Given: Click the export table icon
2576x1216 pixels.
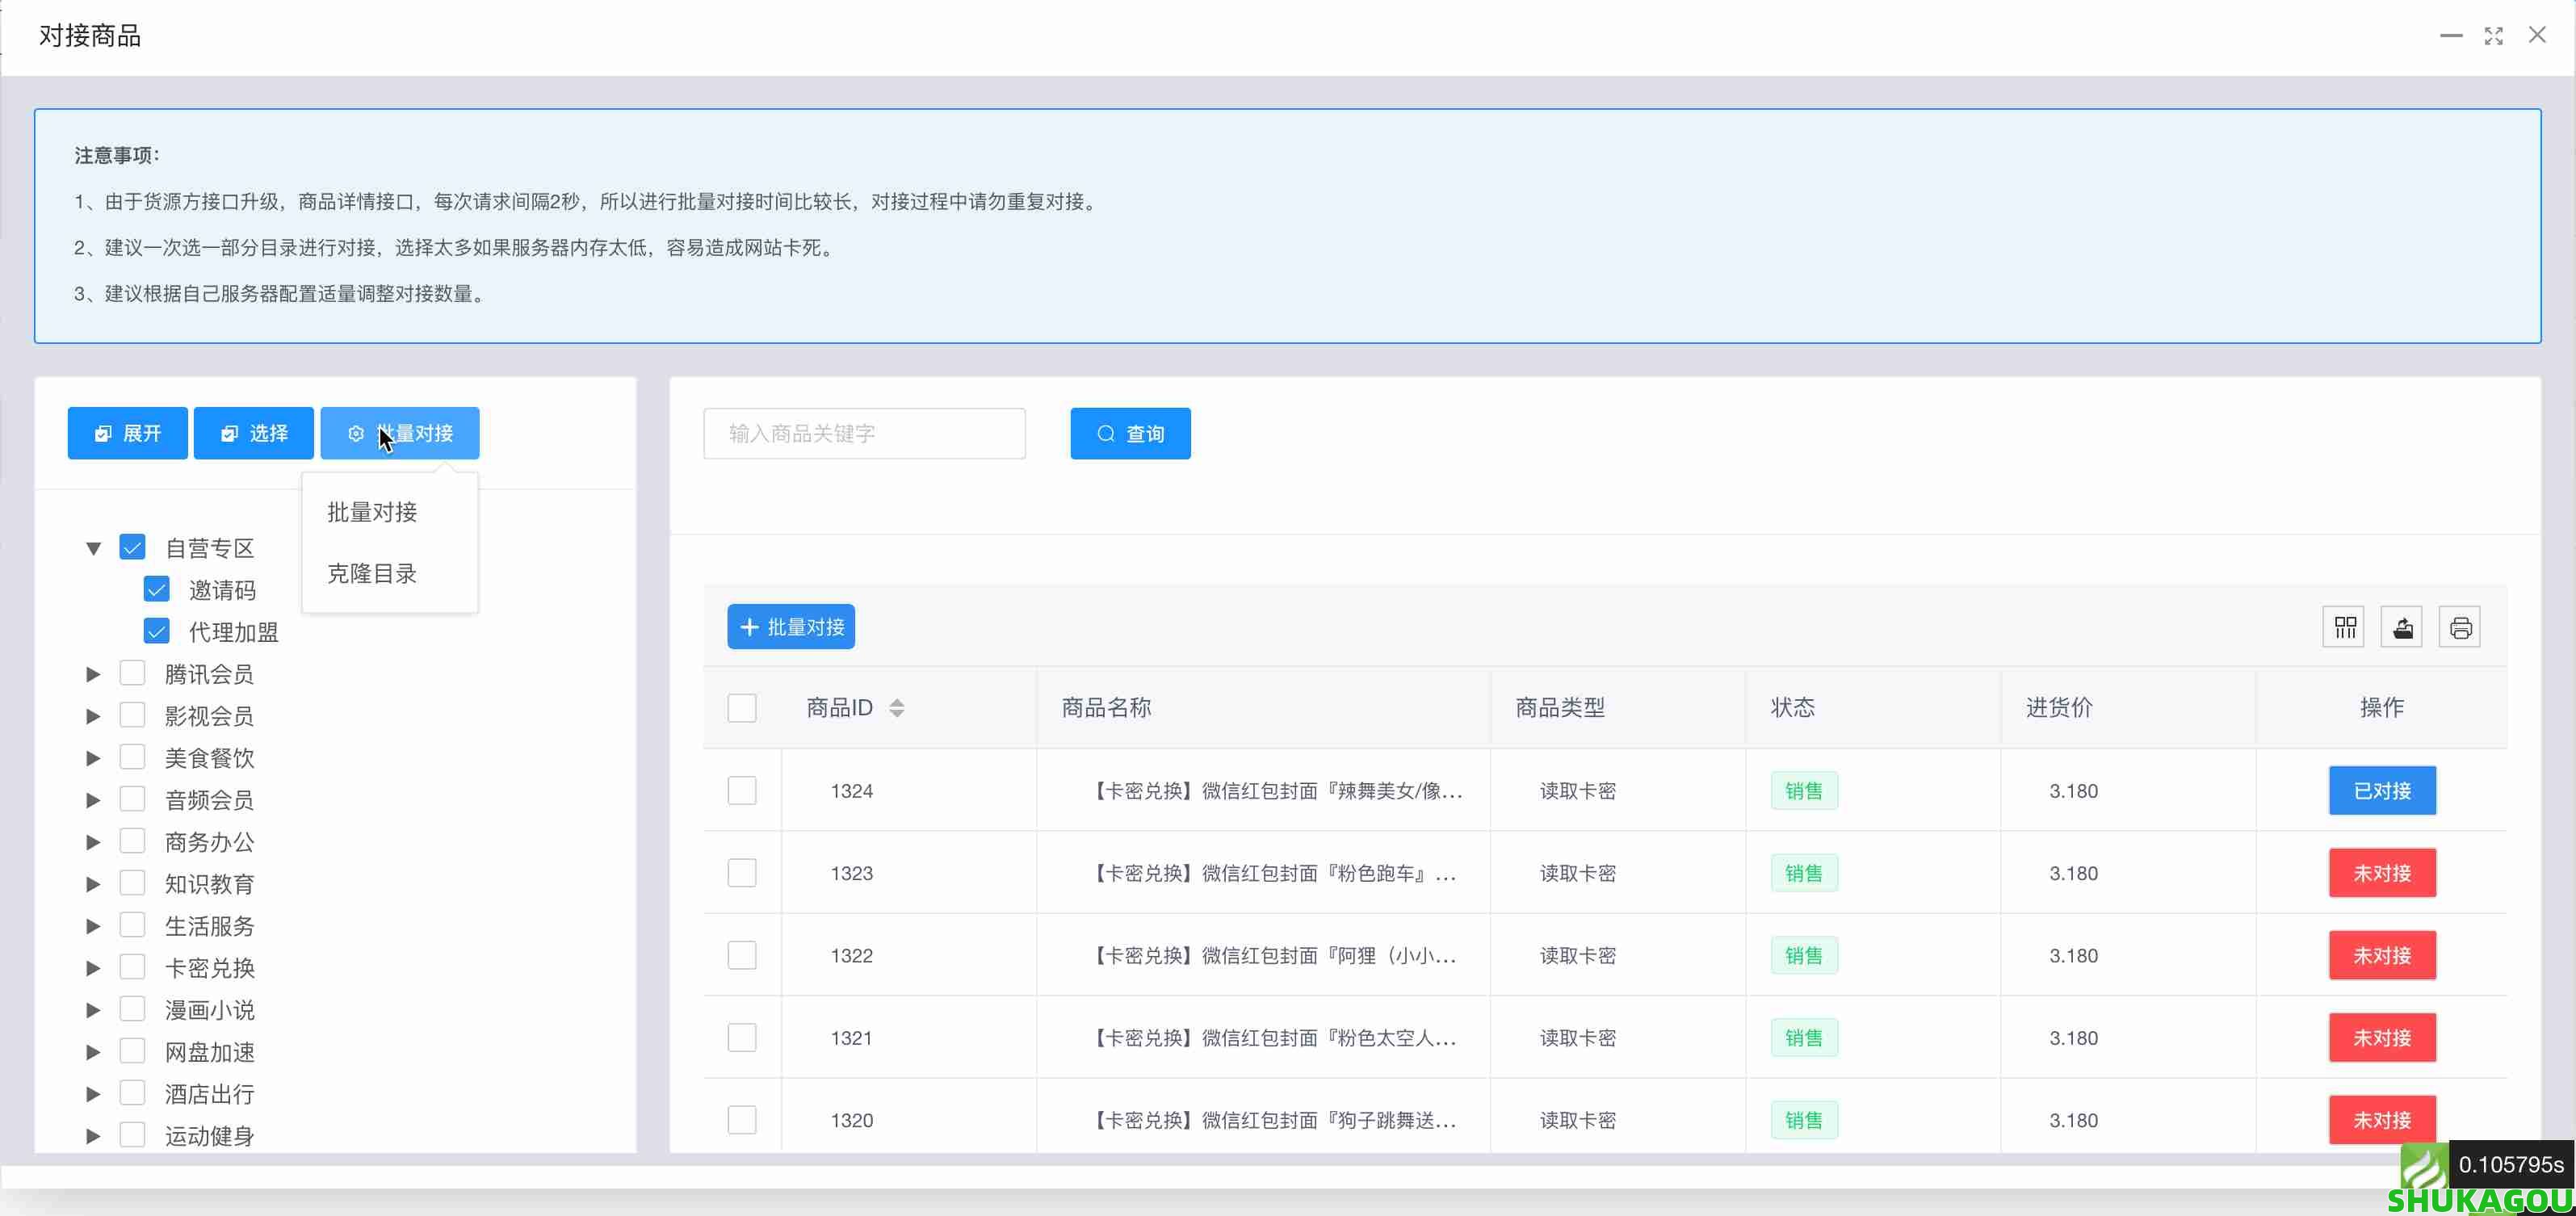Looking at the screenshot, I should (x=2402, y=627).
